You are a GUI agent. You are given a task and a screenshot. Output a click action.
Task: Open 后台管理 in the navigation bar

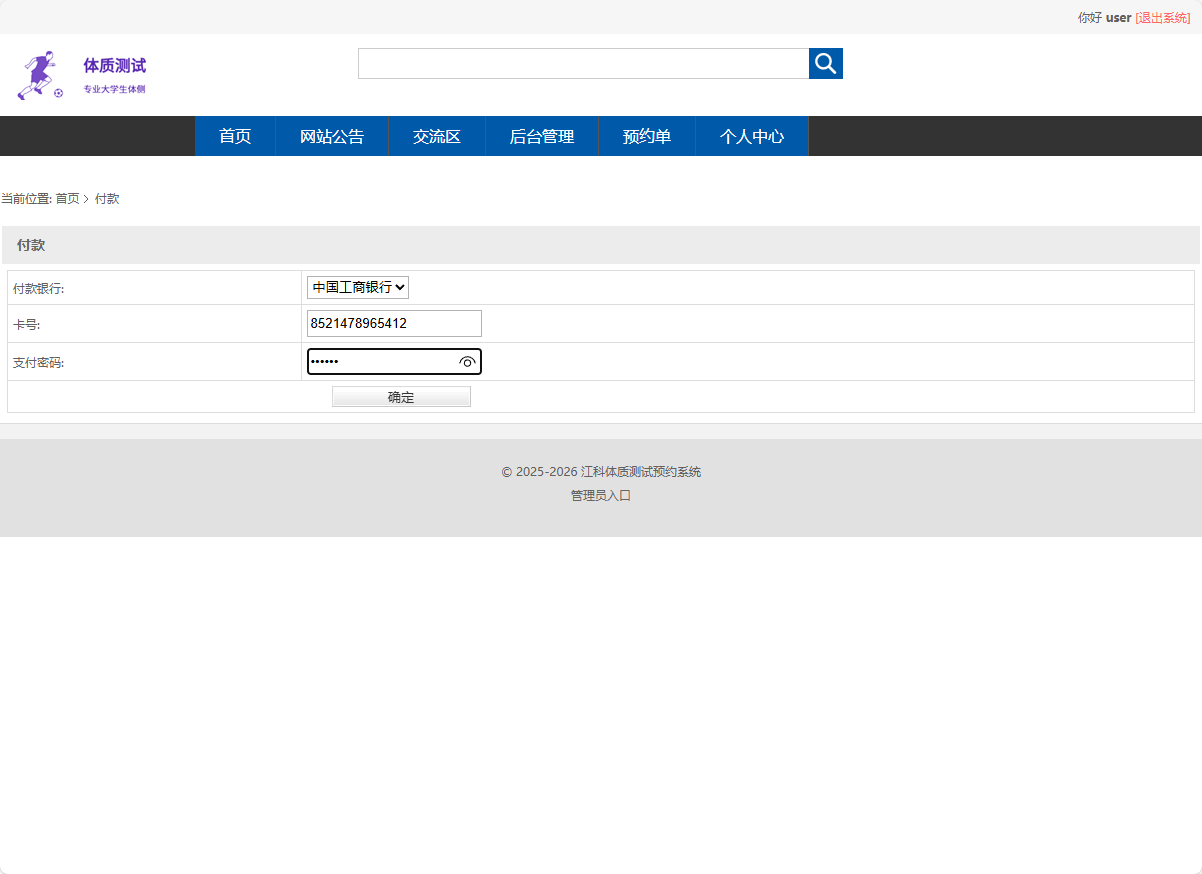tap(542, 136)
